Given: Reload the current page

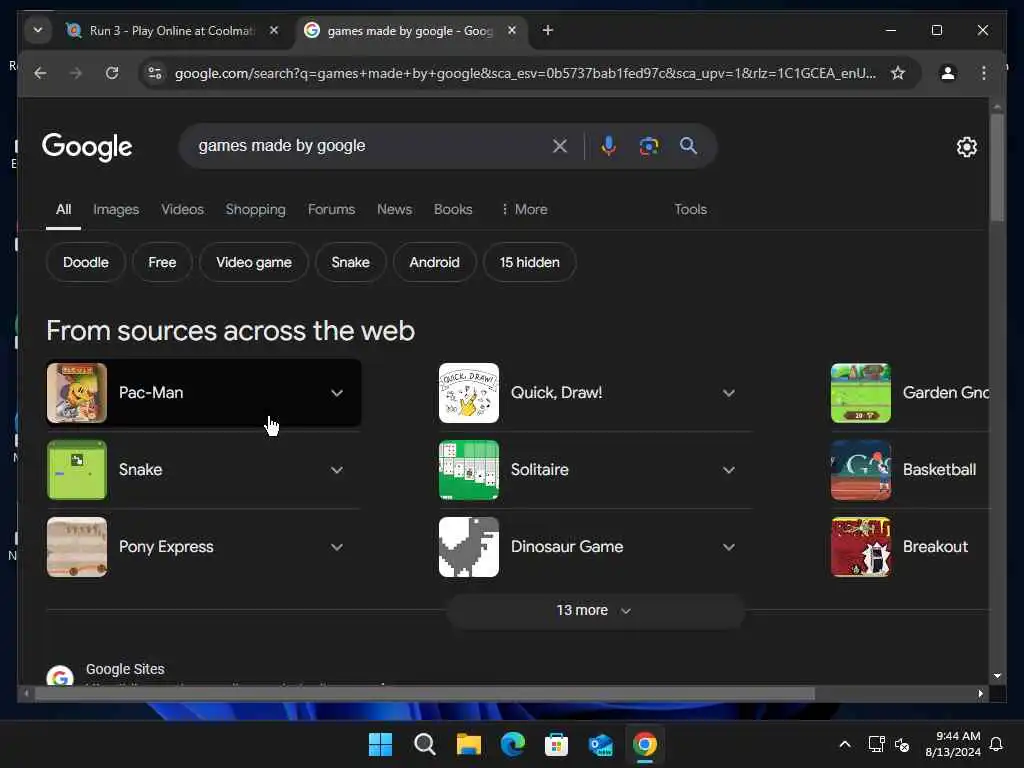Looking at the screenshot, I should click(x=112, y=73).
